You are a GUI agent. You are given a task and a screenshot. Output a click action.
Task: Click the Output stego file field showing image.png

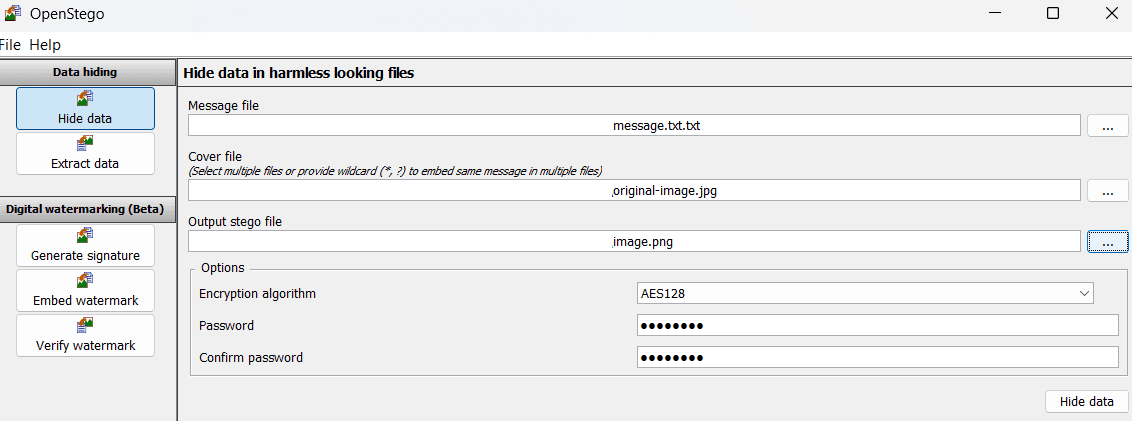pyautogui.click(x=635, y=242)
